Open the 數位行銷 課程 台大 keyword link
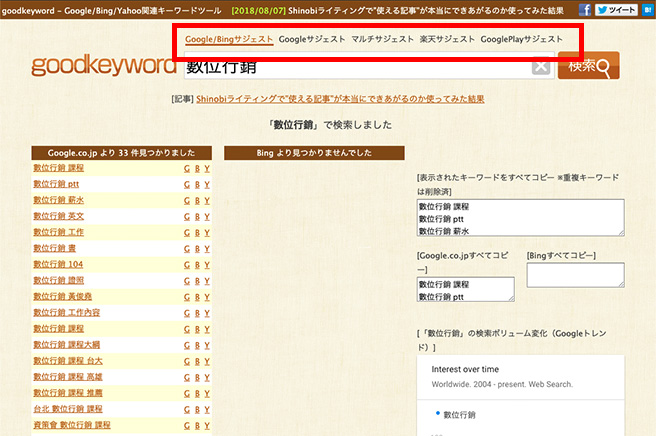Viewport: 656px width, 436px height. pyautogui.click(x=68, y=361)
